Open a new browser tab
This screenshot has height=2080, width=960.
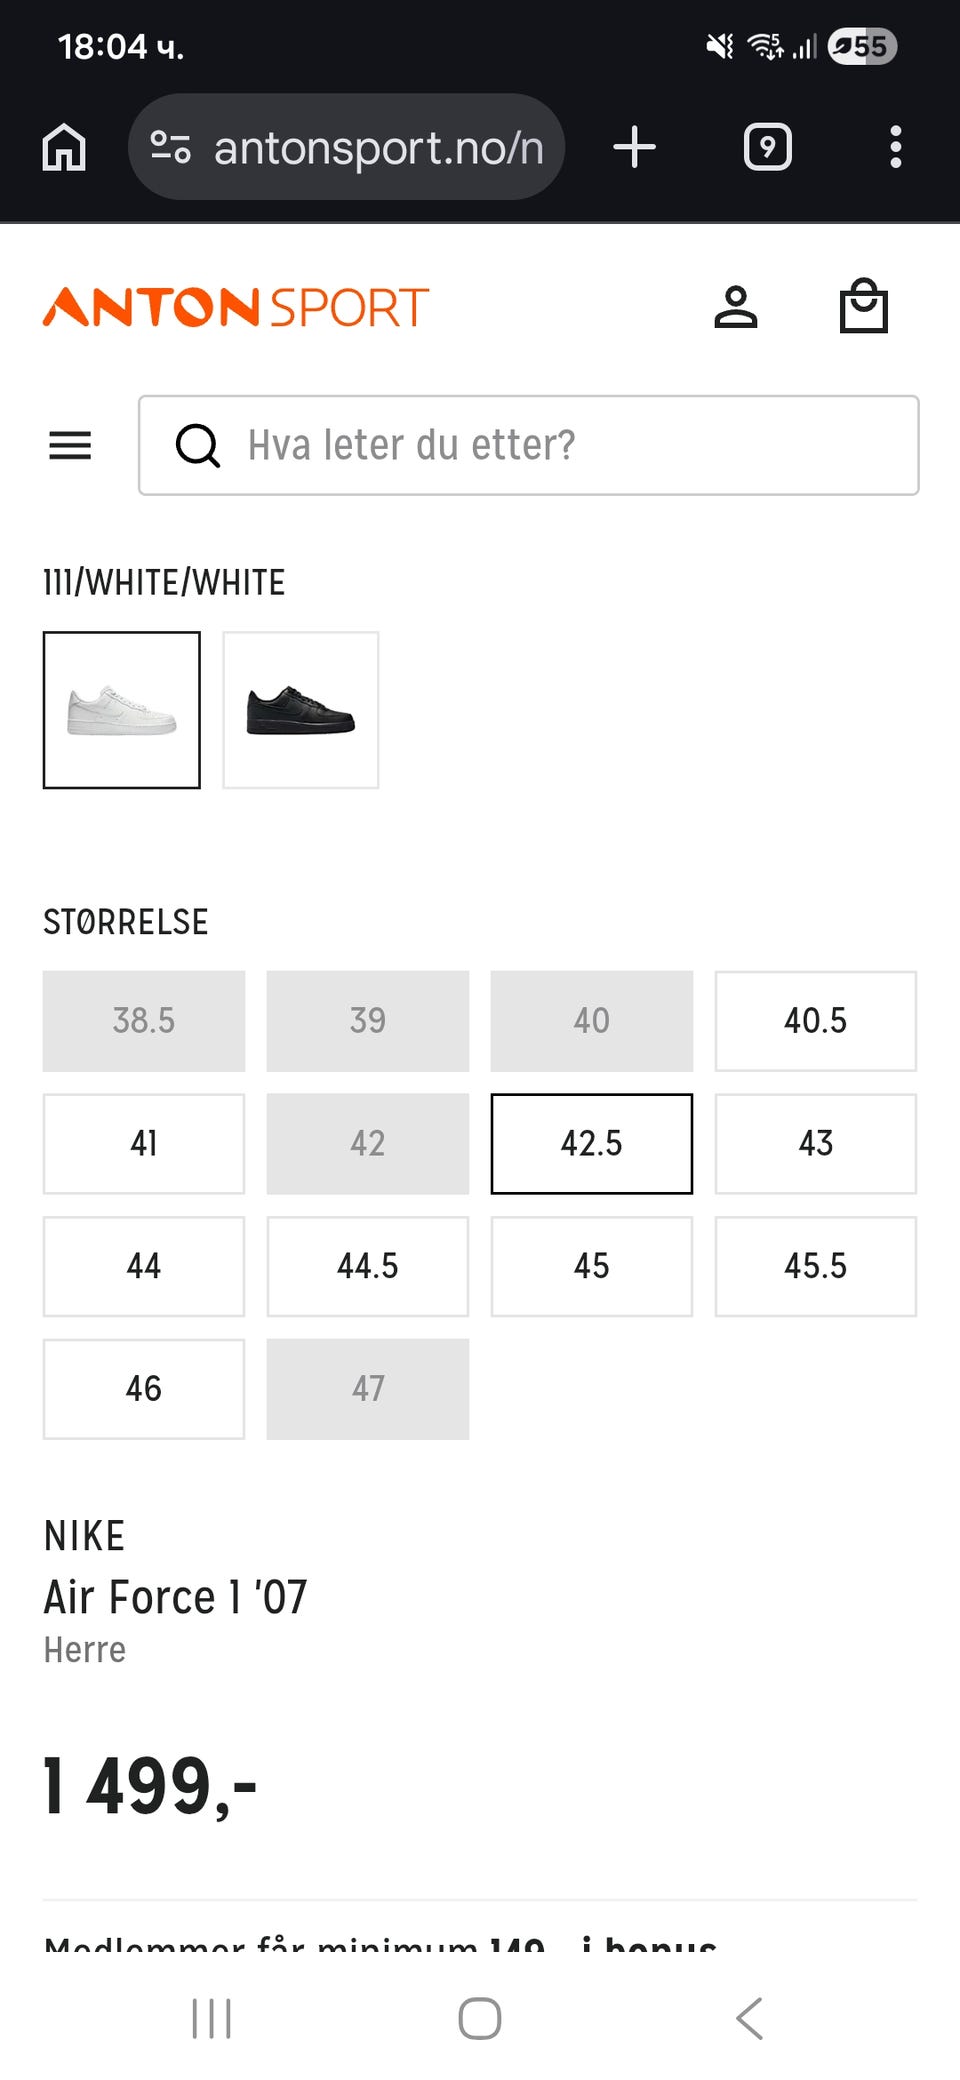[x=634, y=147]
